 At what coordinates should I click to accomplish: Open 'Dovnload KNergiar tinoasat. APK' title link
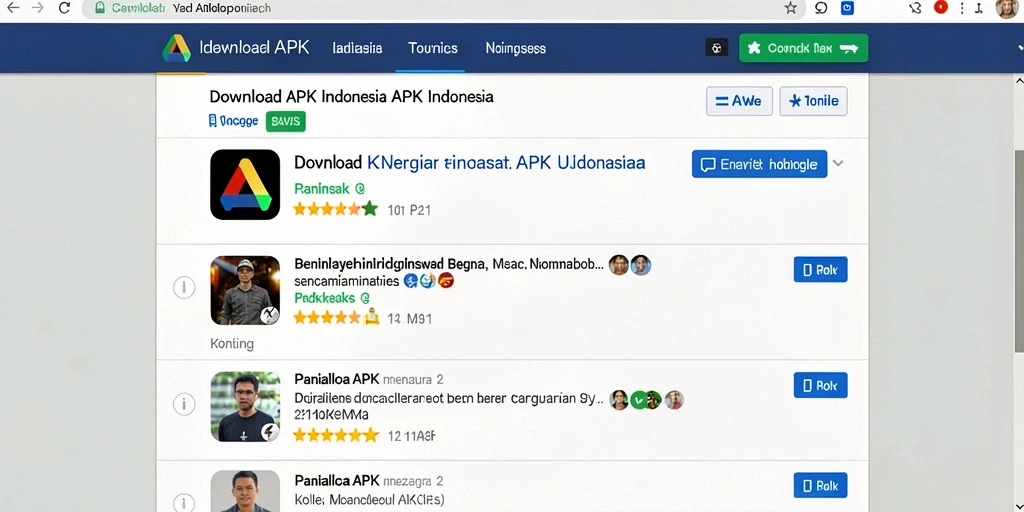[x=470, y=163]
